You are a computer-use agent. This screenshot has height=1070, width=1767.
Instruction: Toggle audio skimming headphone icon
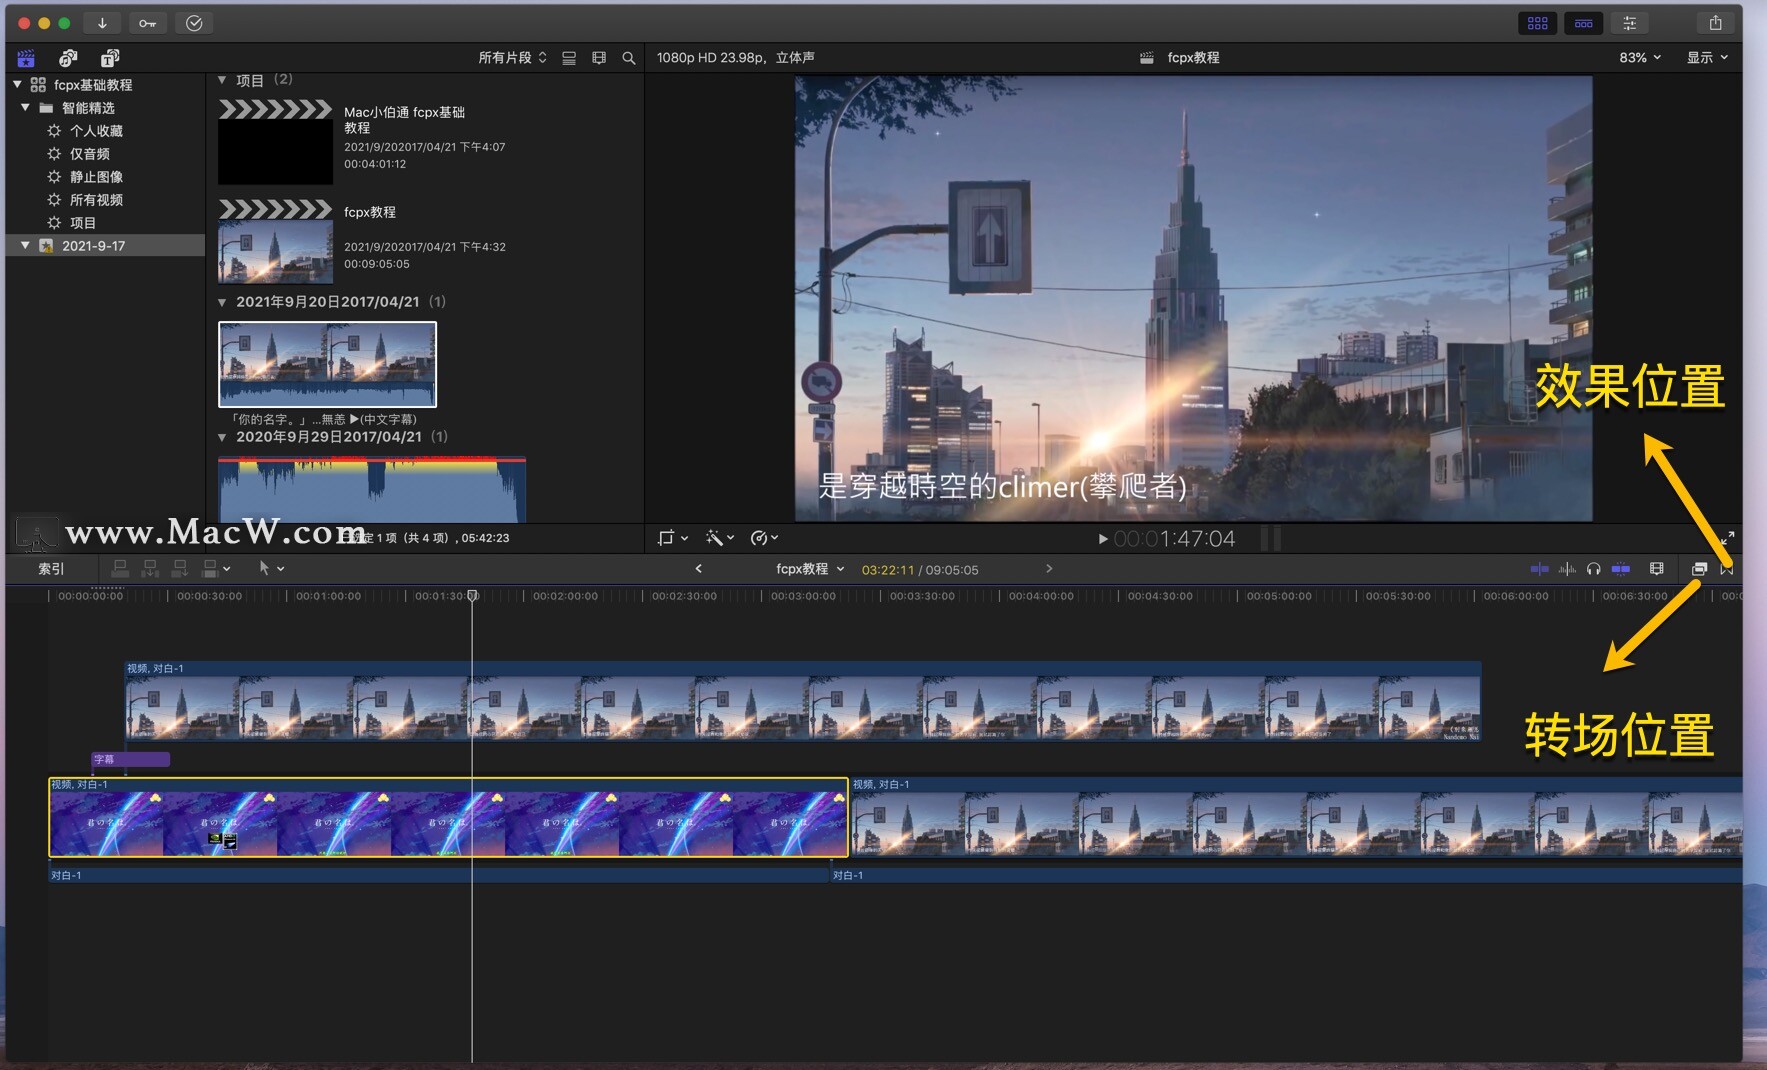click(x=1594, y=569)
